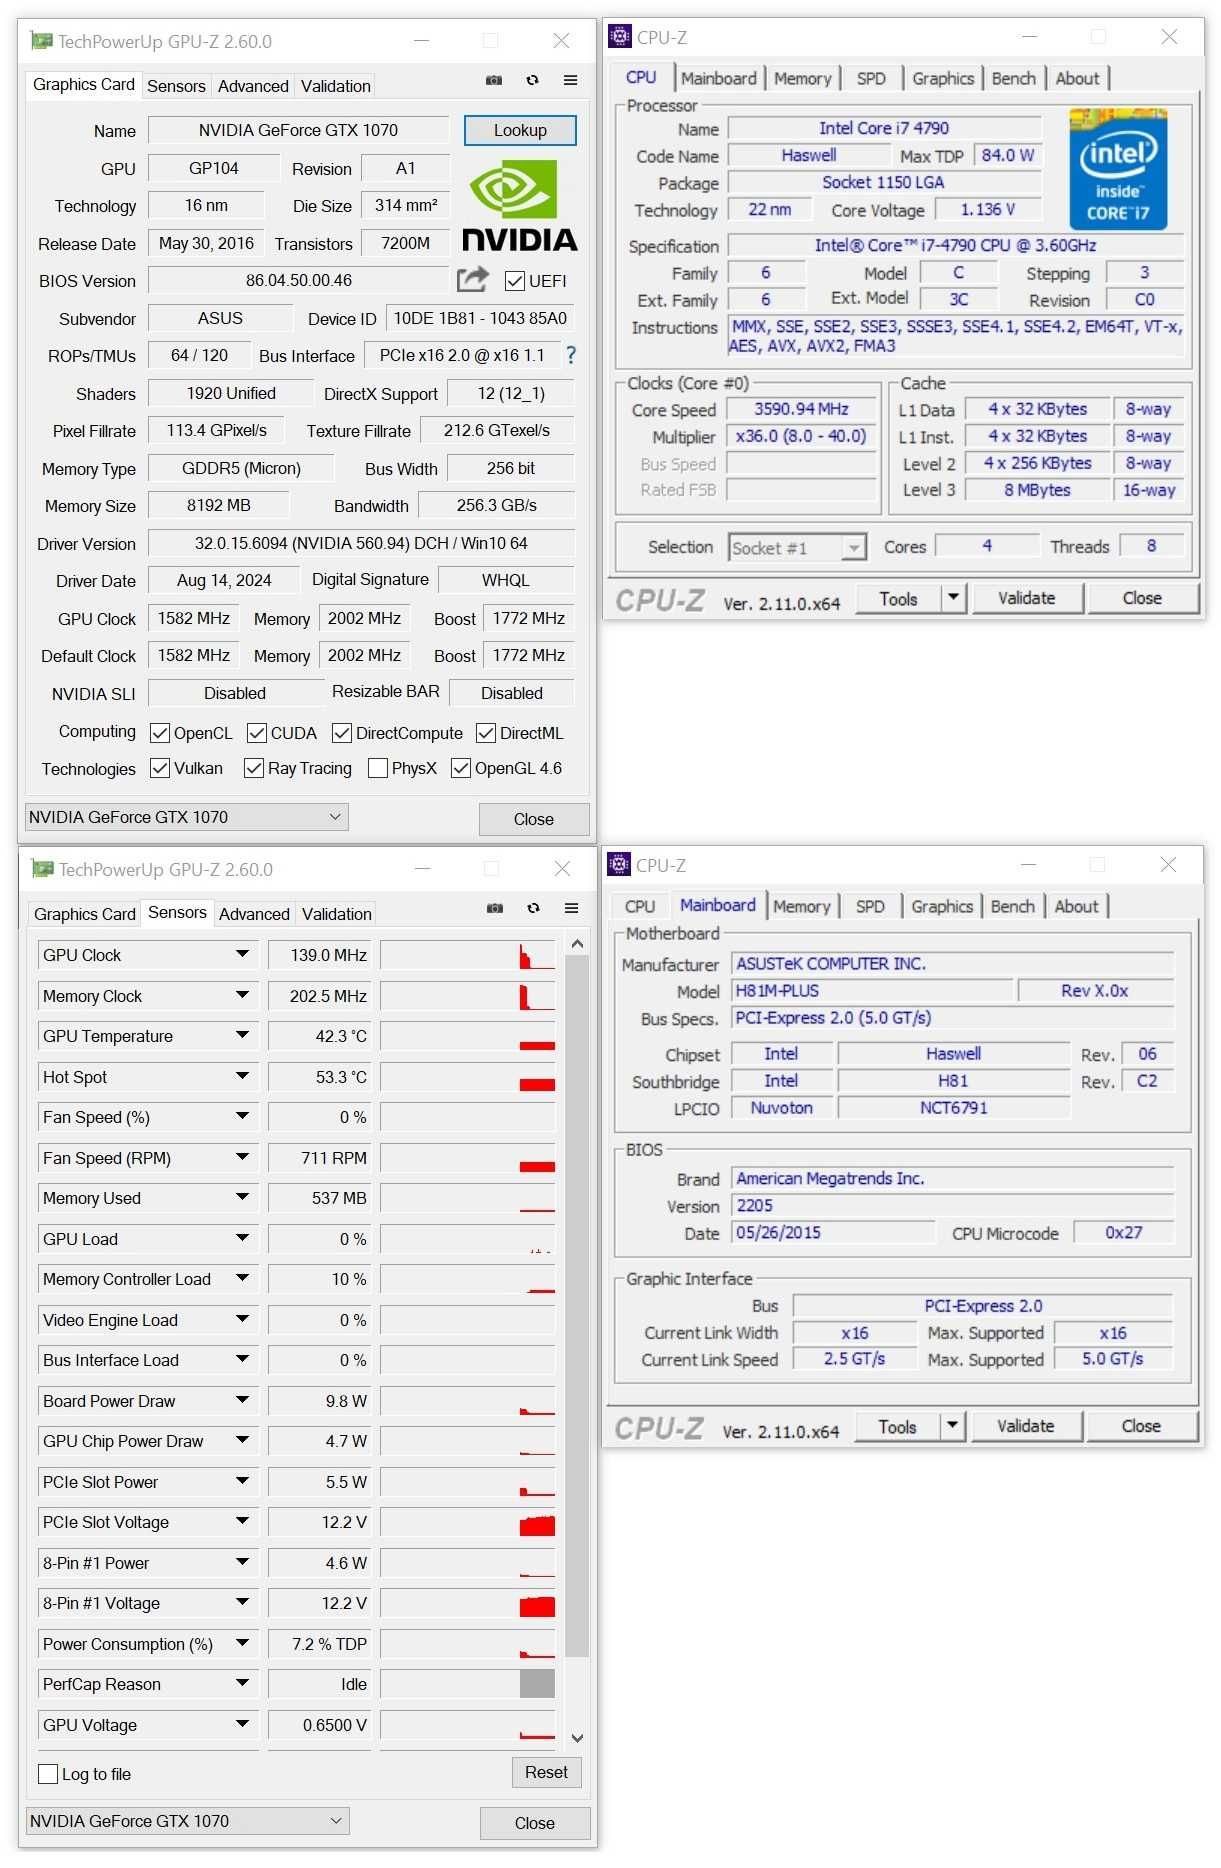Screen dimensions: 1221x1868
Task: Open Memory tab in the CPU-Z processor window
Action: [803, 78]
